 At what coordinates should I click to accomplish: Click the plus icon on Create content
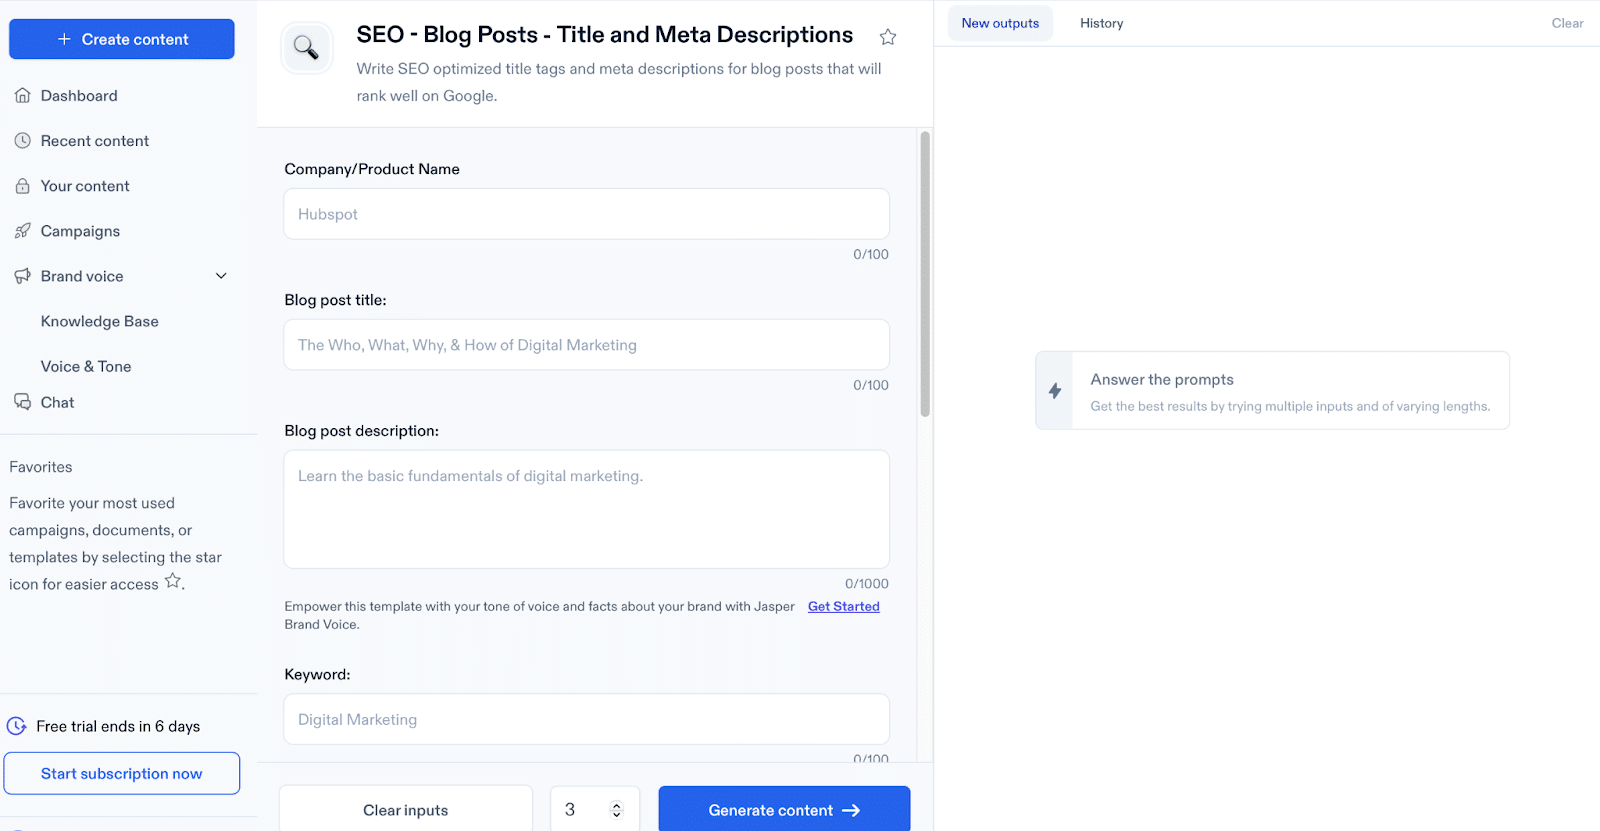point(64,39)
